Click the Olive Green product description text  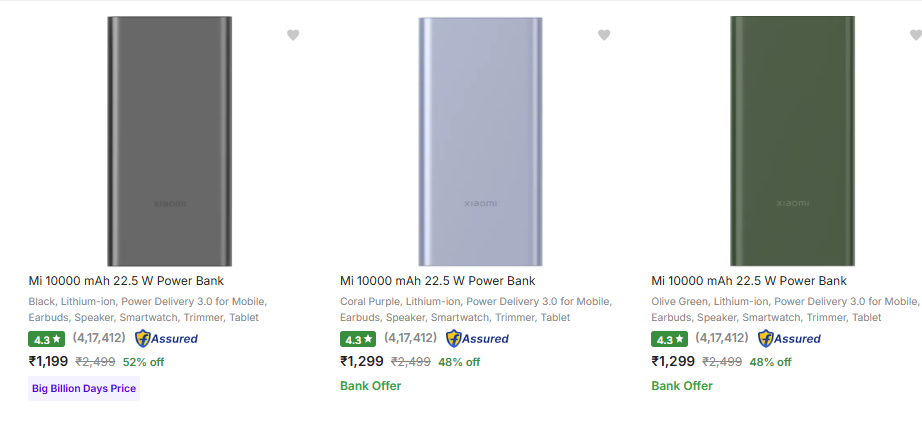784,309
